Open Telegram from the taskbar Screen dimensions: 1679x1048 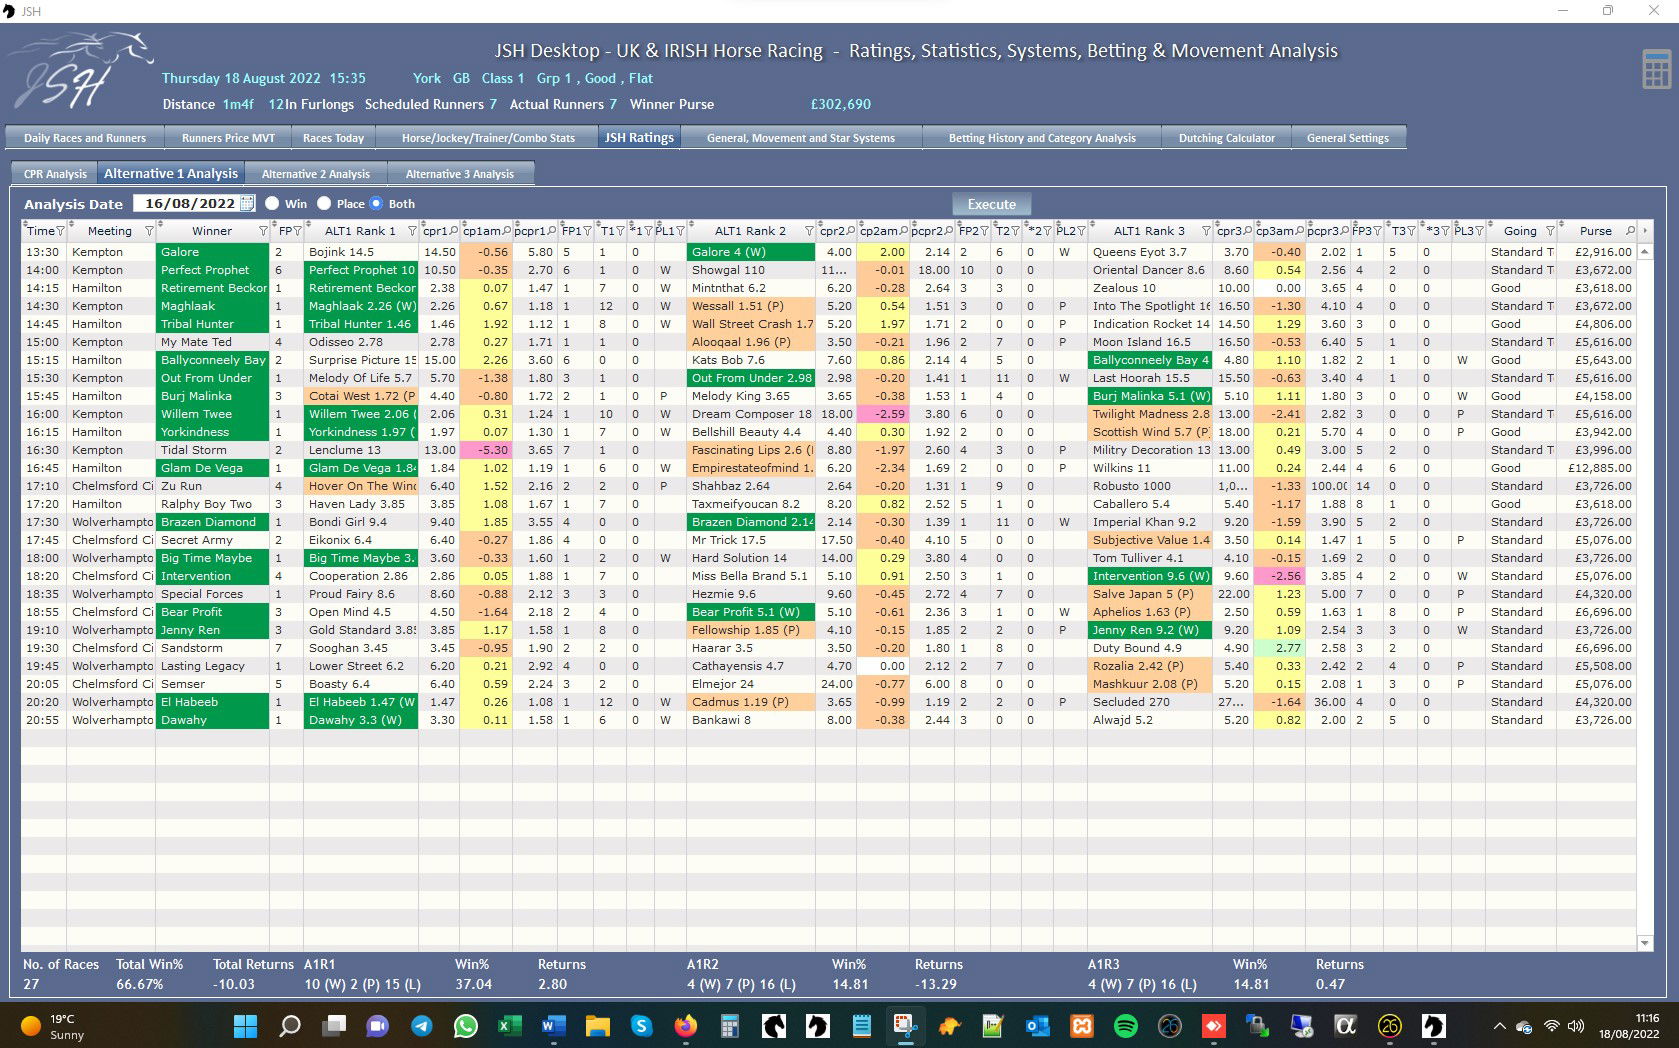422,1026
